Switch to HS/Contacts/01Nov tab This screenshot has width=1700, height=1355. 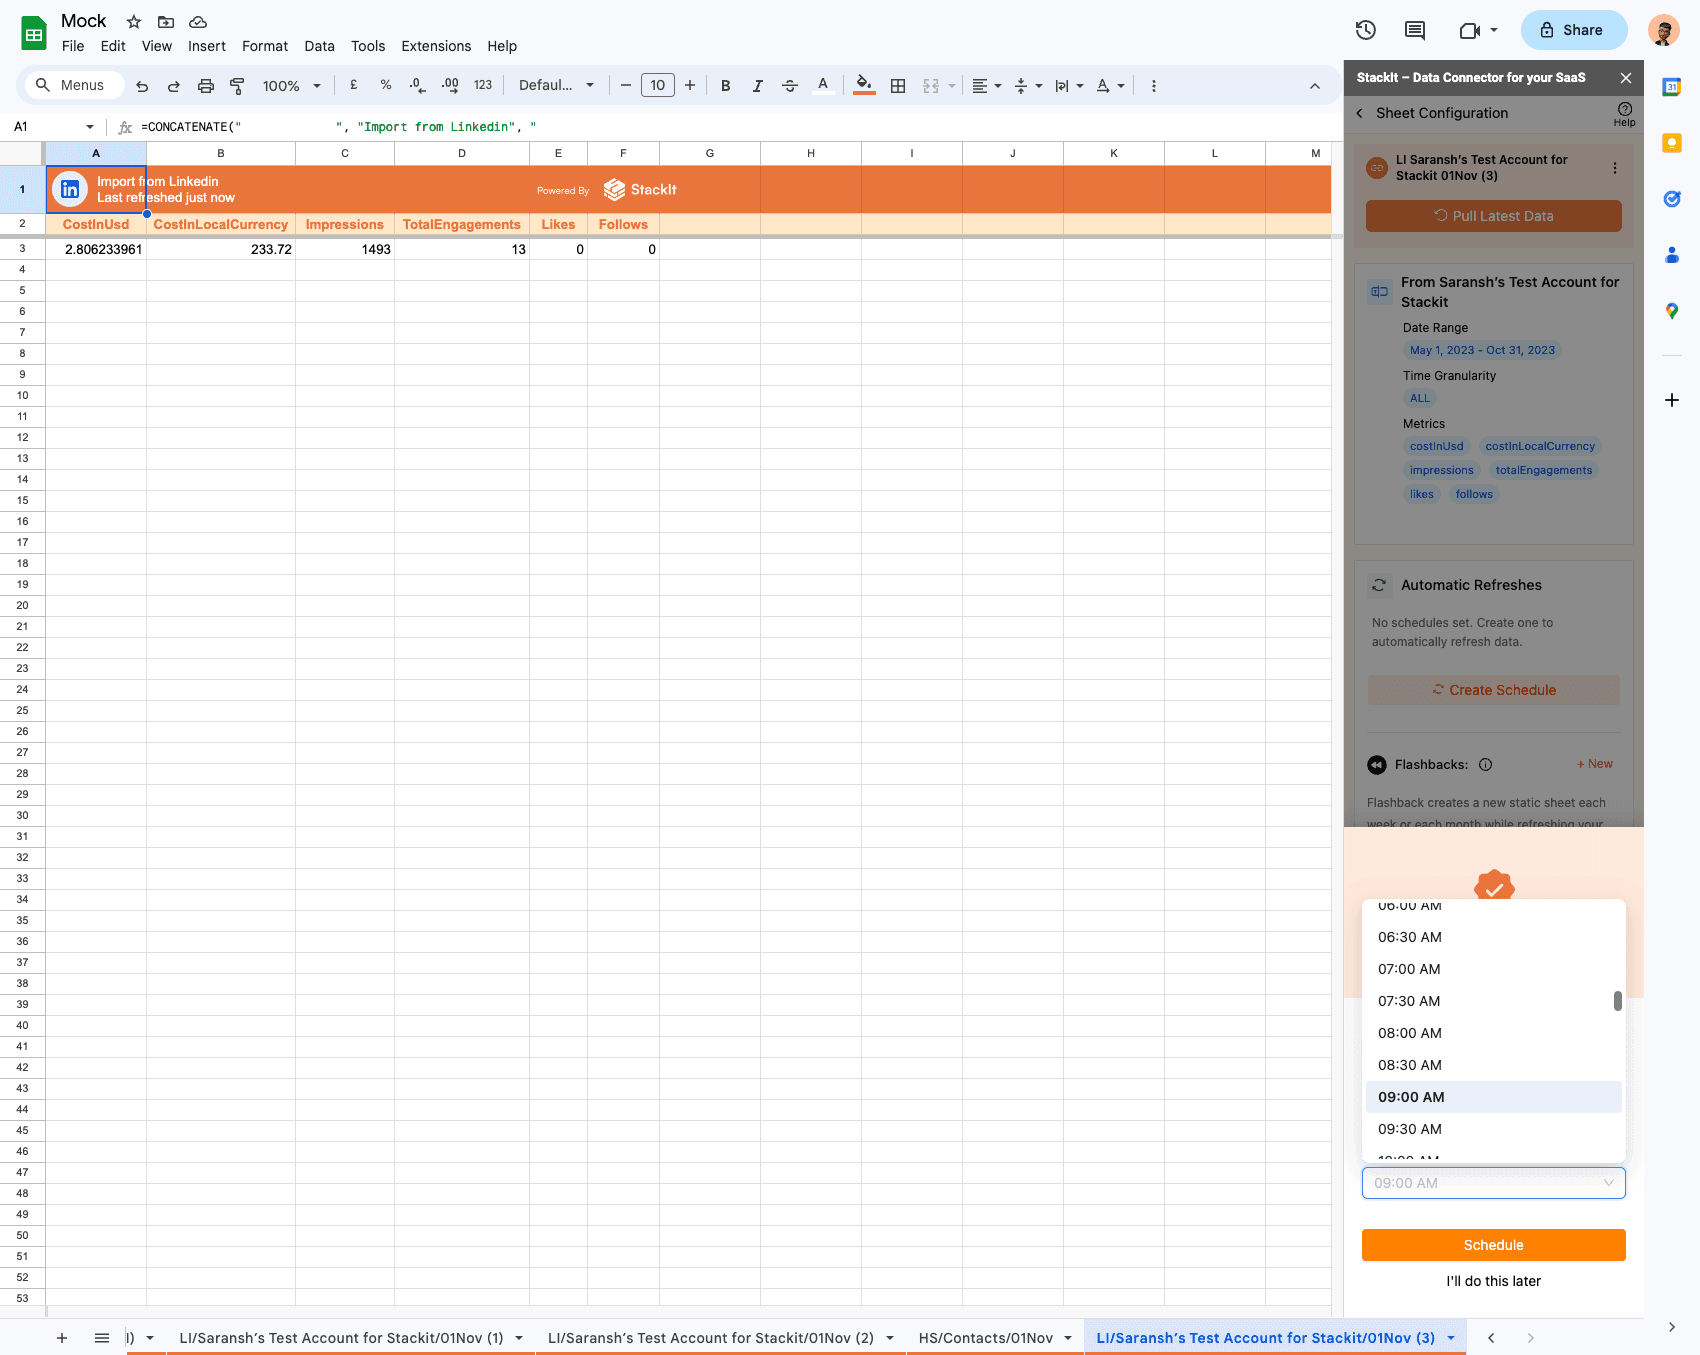(986, 1338)
